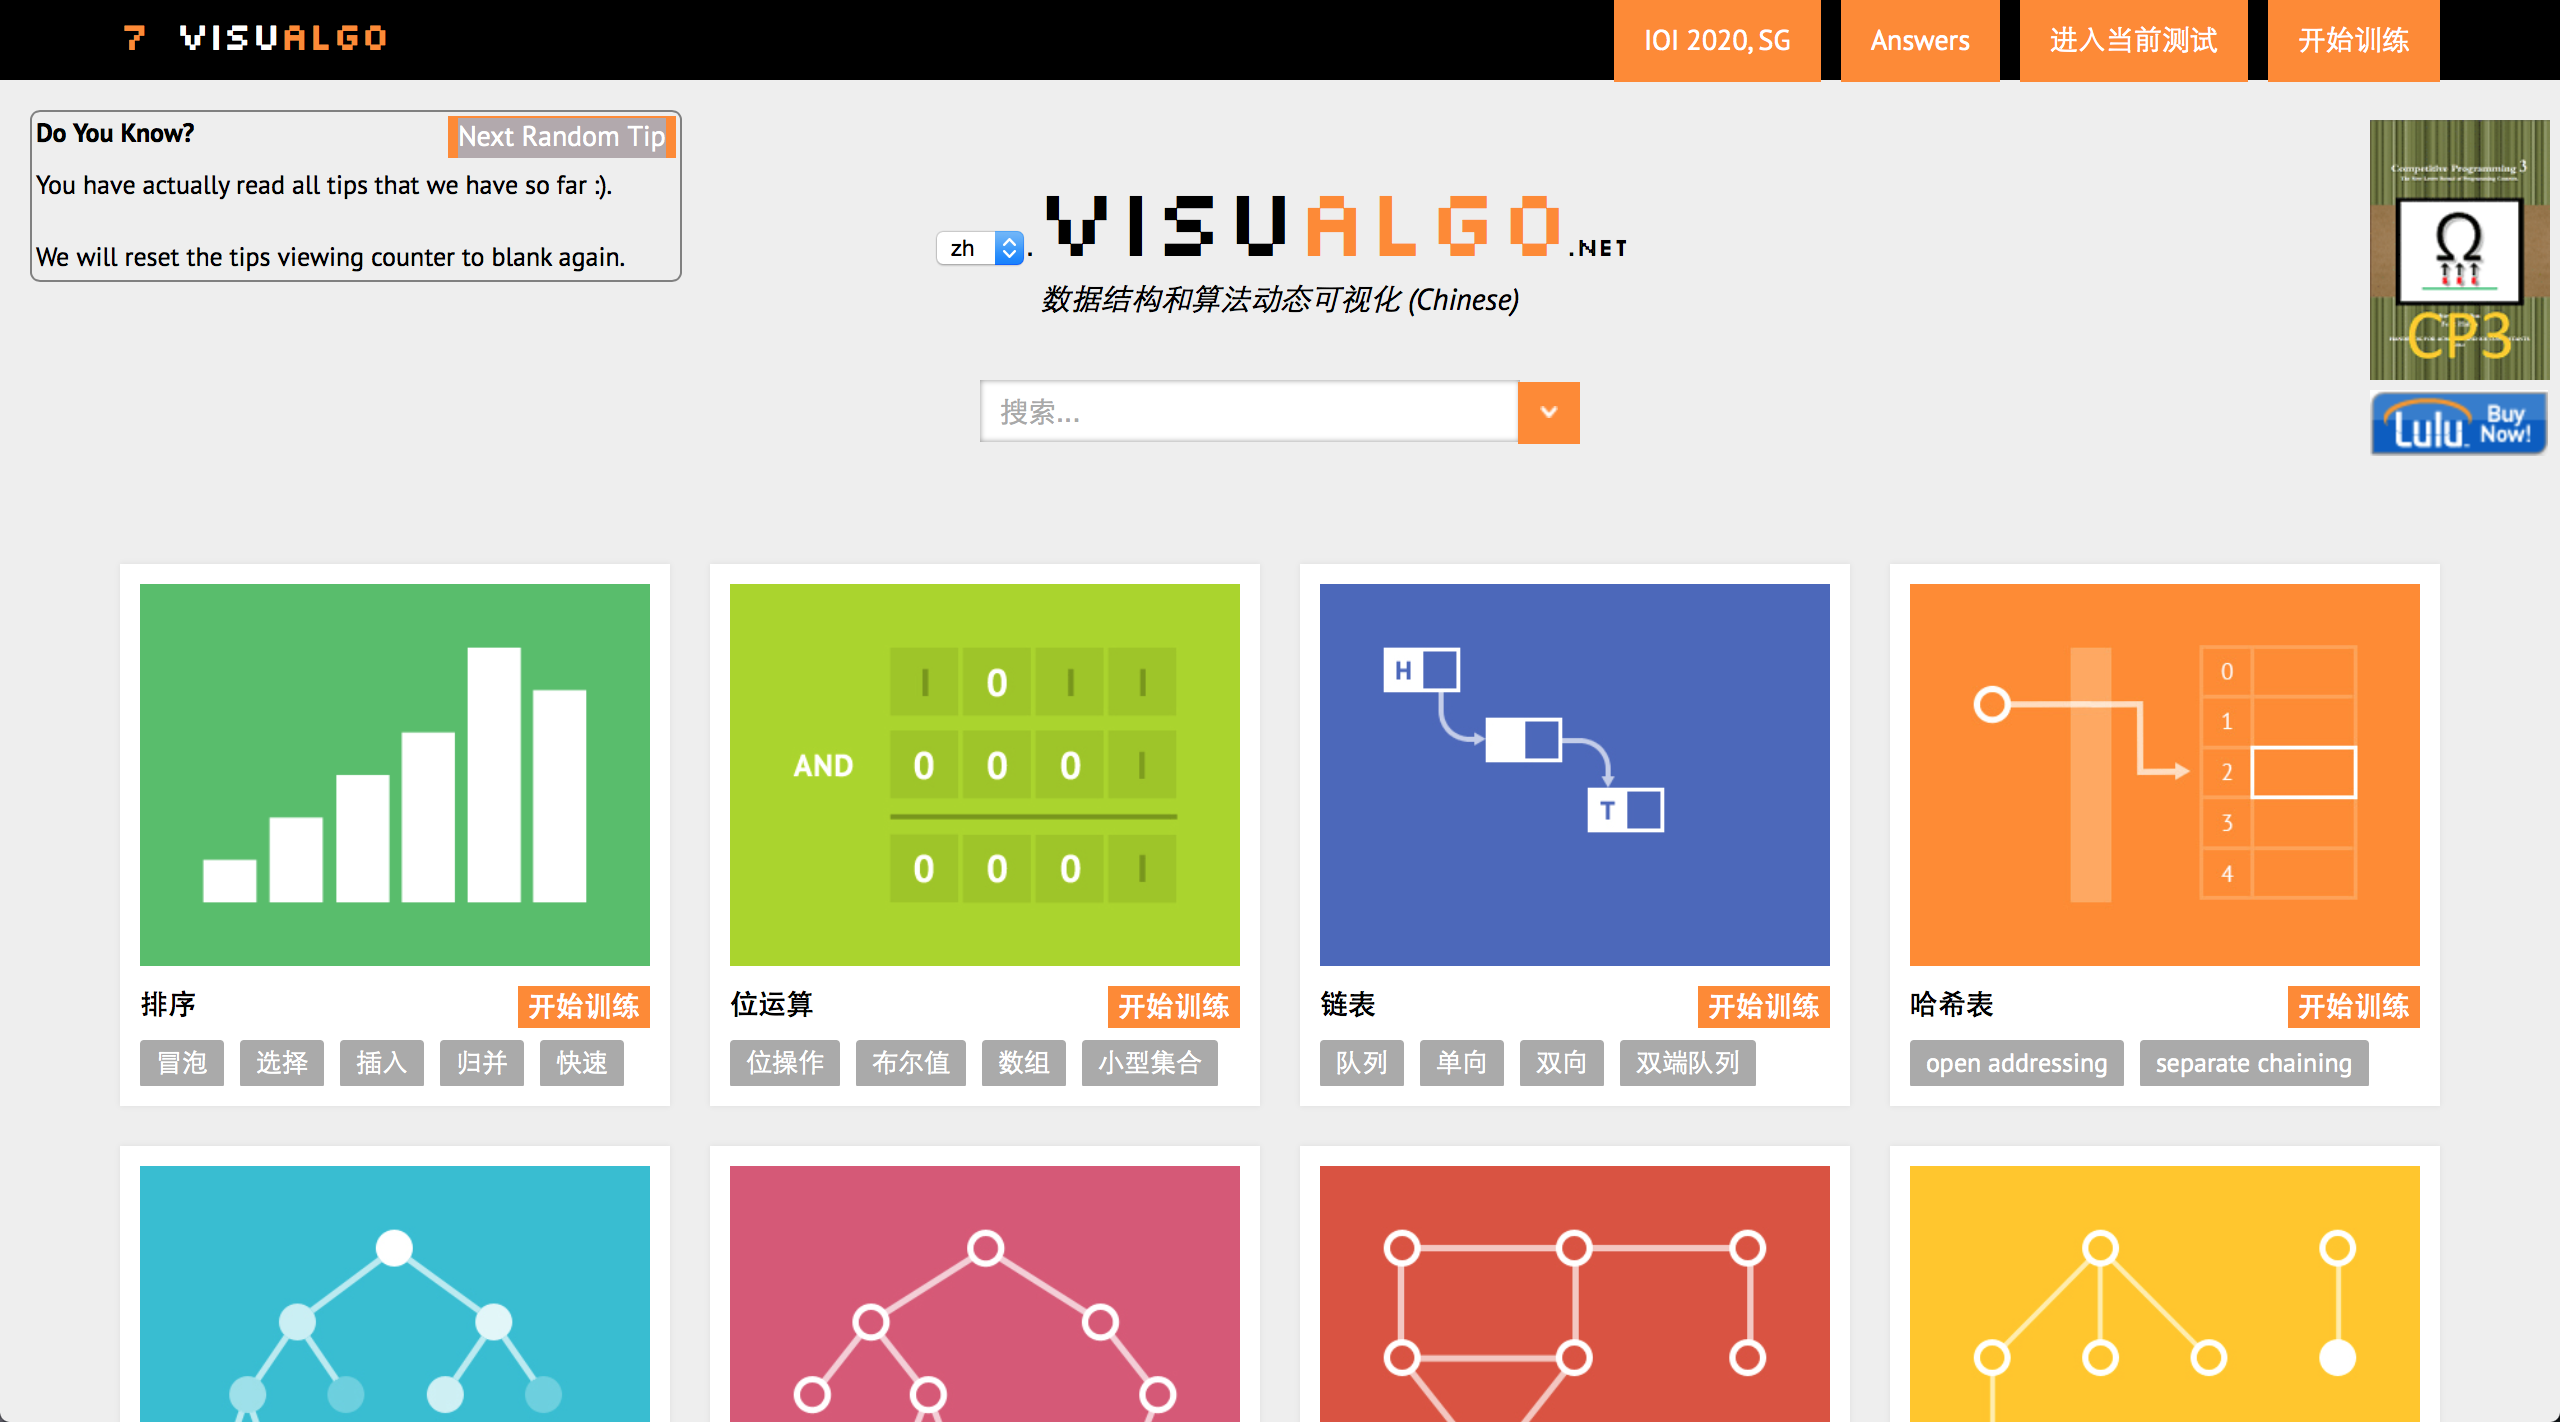Click the 搜索 input field
This screenshot has width=2560, height=1422.
click(x=1248, y=410)
